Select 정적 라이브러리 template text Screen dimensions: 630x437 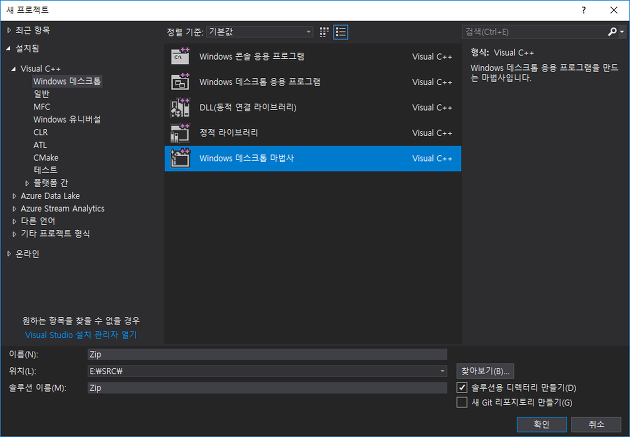pos(229,133)
